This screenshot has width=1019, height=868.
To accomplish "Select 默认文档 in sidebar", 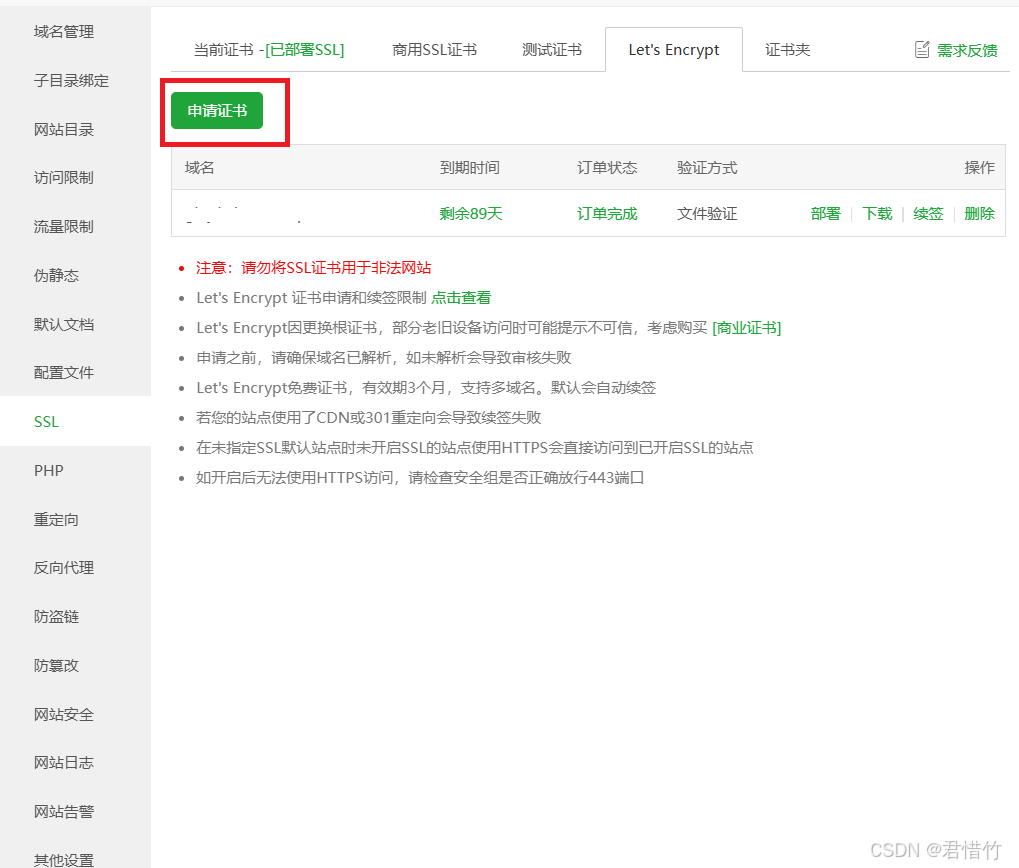I will [x=64, y=324].
